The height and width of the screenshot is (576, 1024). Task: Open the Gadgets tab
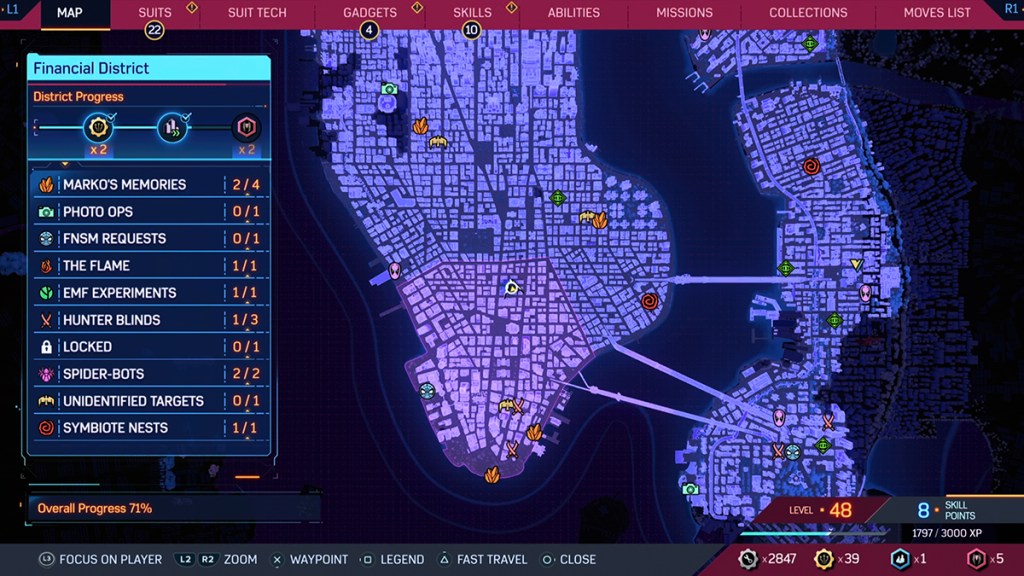[370, 12]
